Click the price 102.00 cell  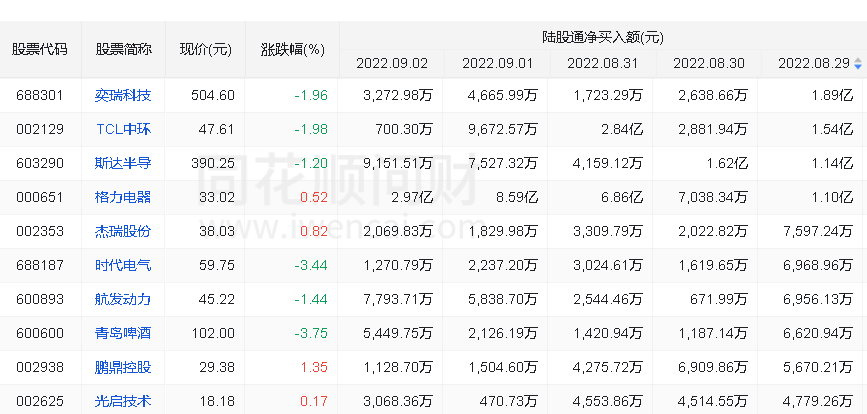pos(213,333)
